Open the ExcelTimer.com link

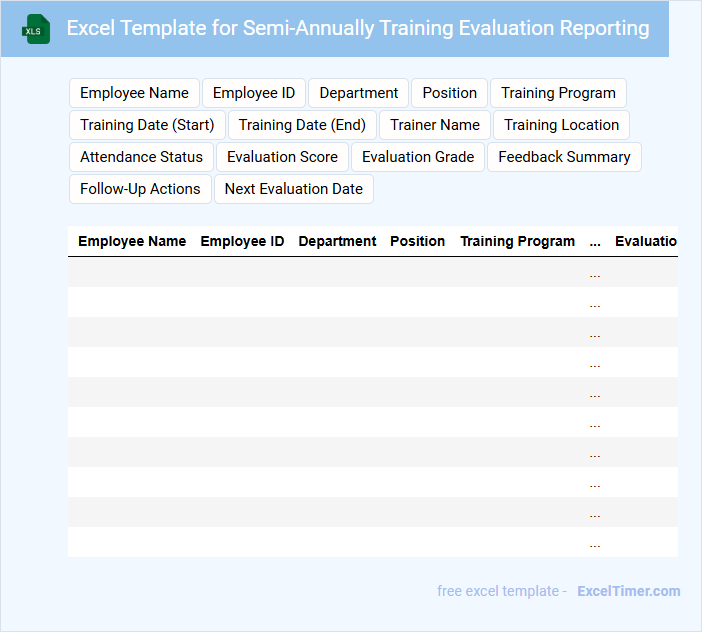628,591
